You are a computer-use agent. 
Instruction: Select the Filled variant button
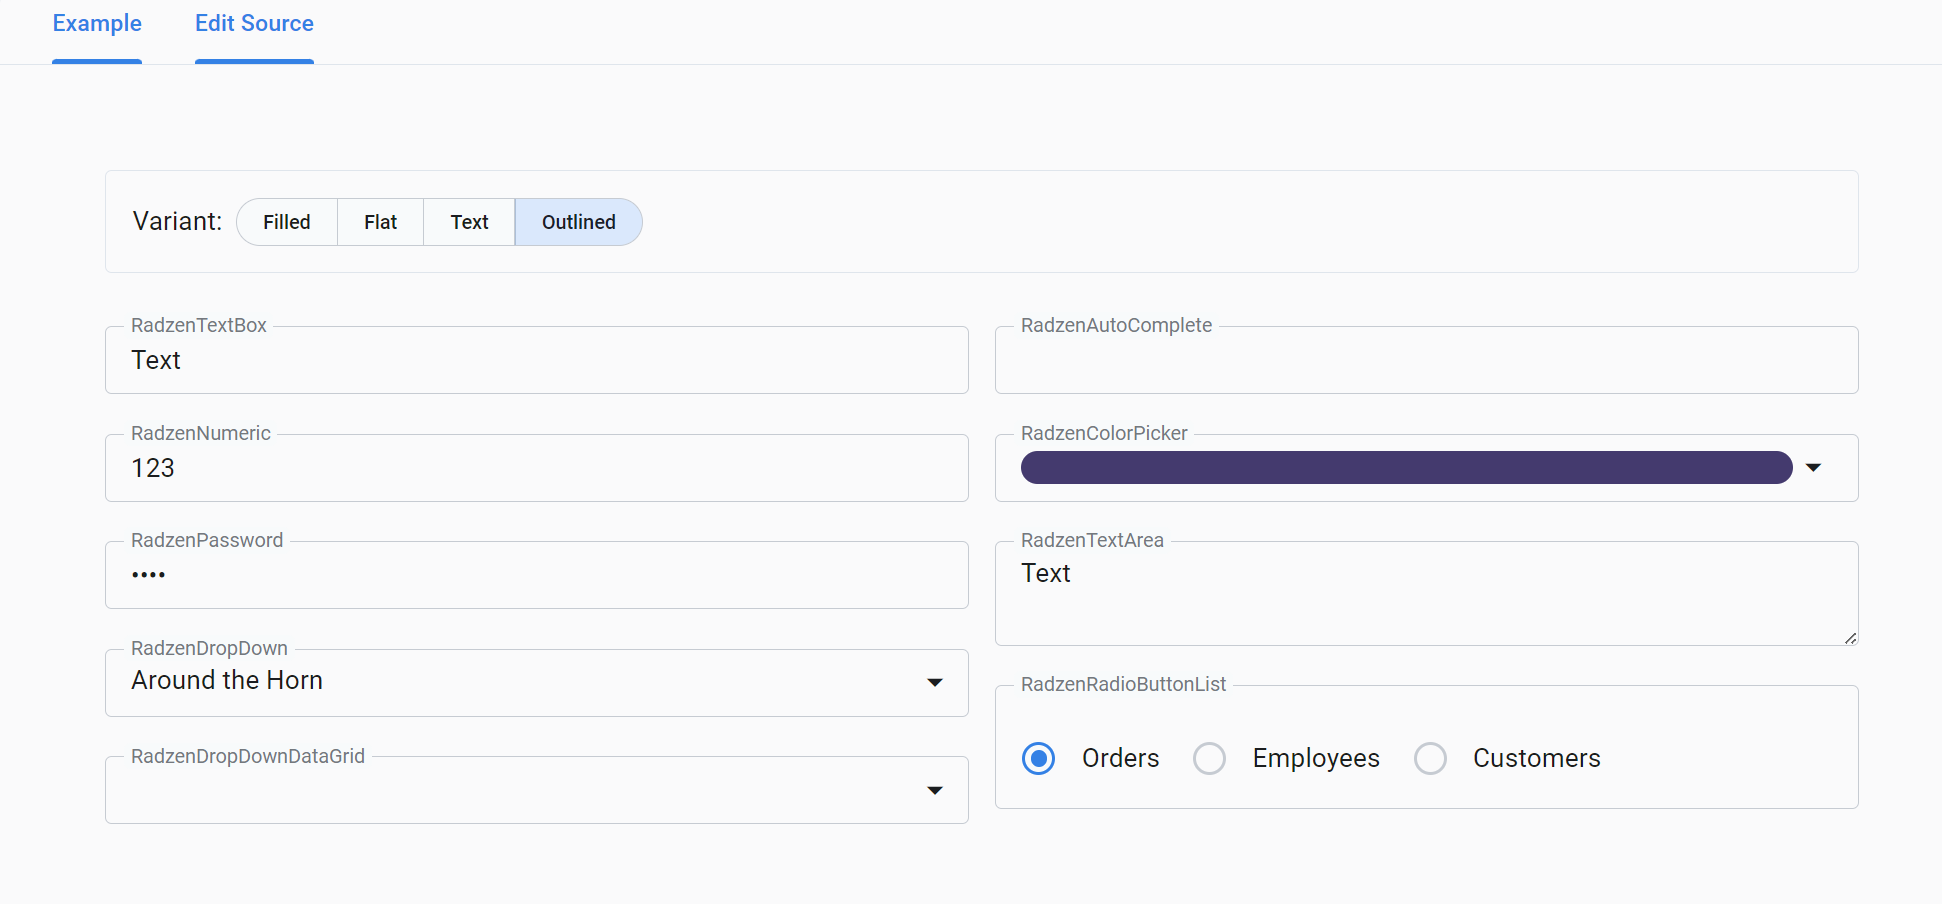coord(286,221)
